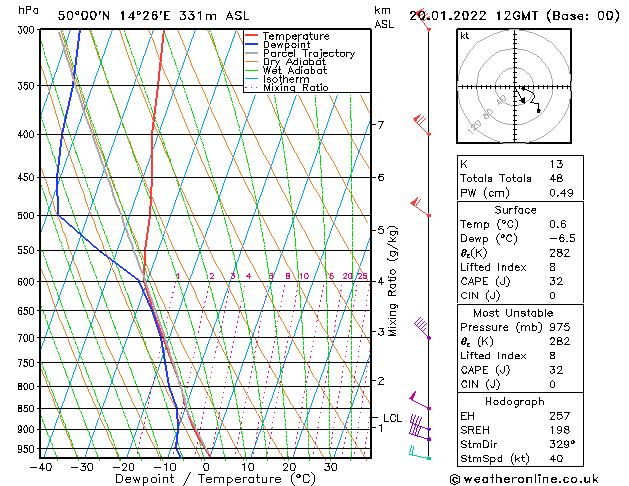Click the 300 hPa pressure label
Screen dimensions: 629x486
click(x=28, y=30)
